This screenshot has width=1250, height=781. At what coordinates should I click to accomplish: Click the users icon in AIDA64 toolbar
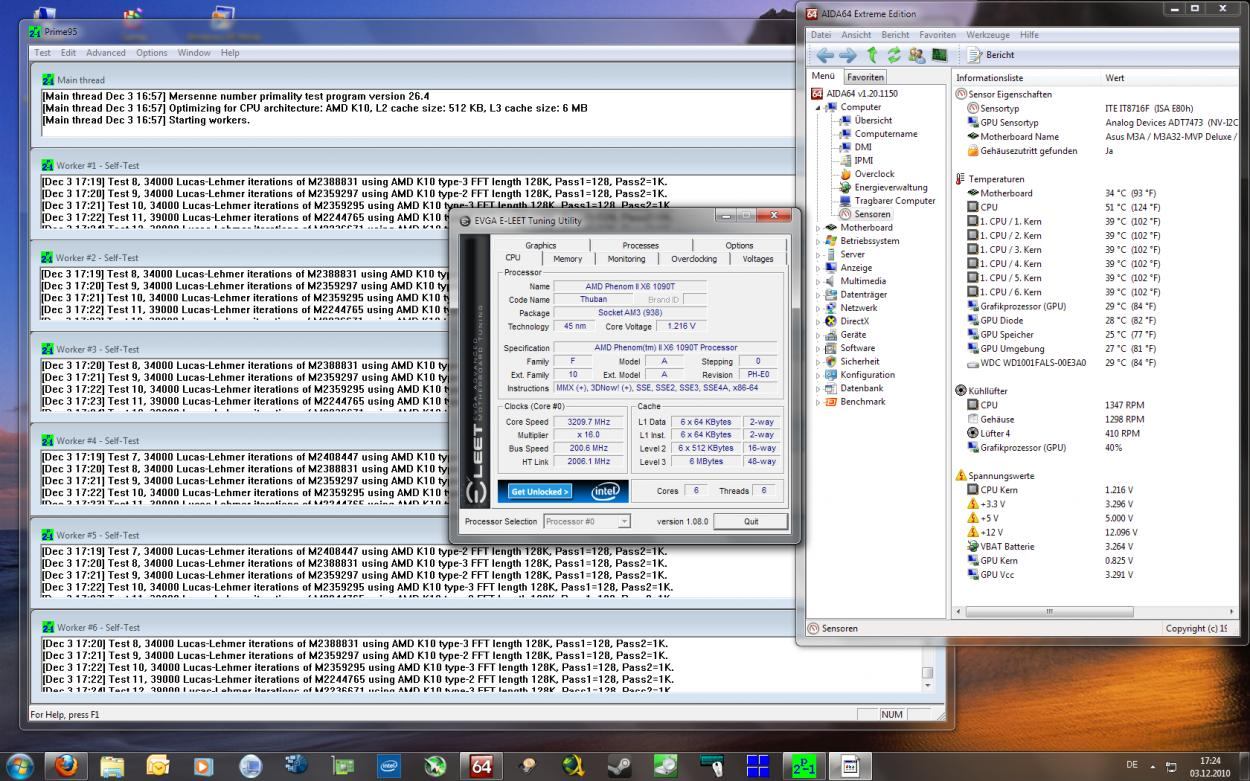tap(916, 55)
